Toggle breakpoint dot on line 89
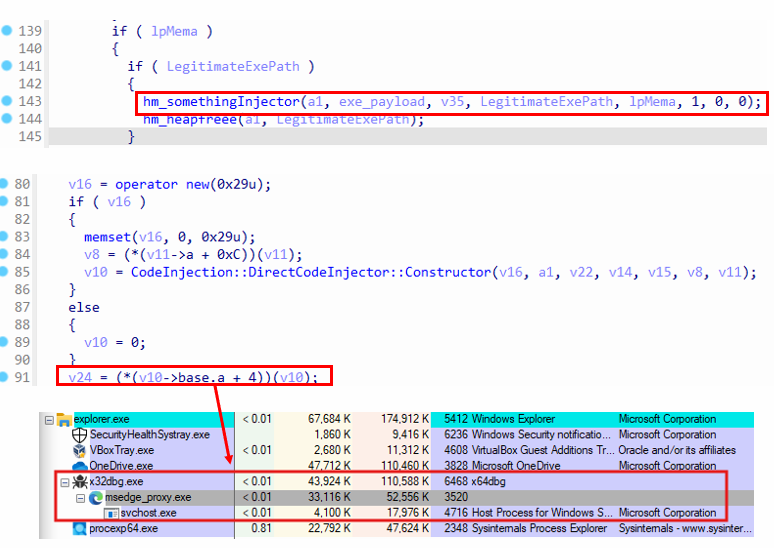 4,342
